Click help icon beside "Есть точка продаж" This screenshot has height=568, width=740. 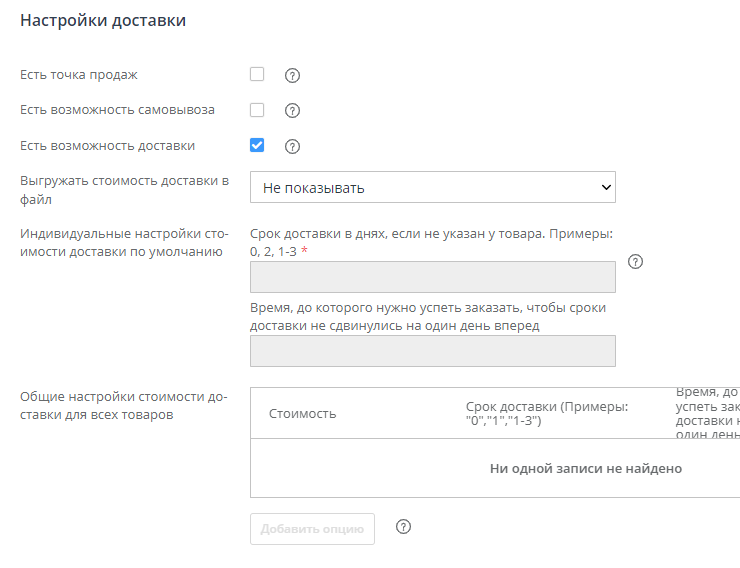(x=293, y=75)
